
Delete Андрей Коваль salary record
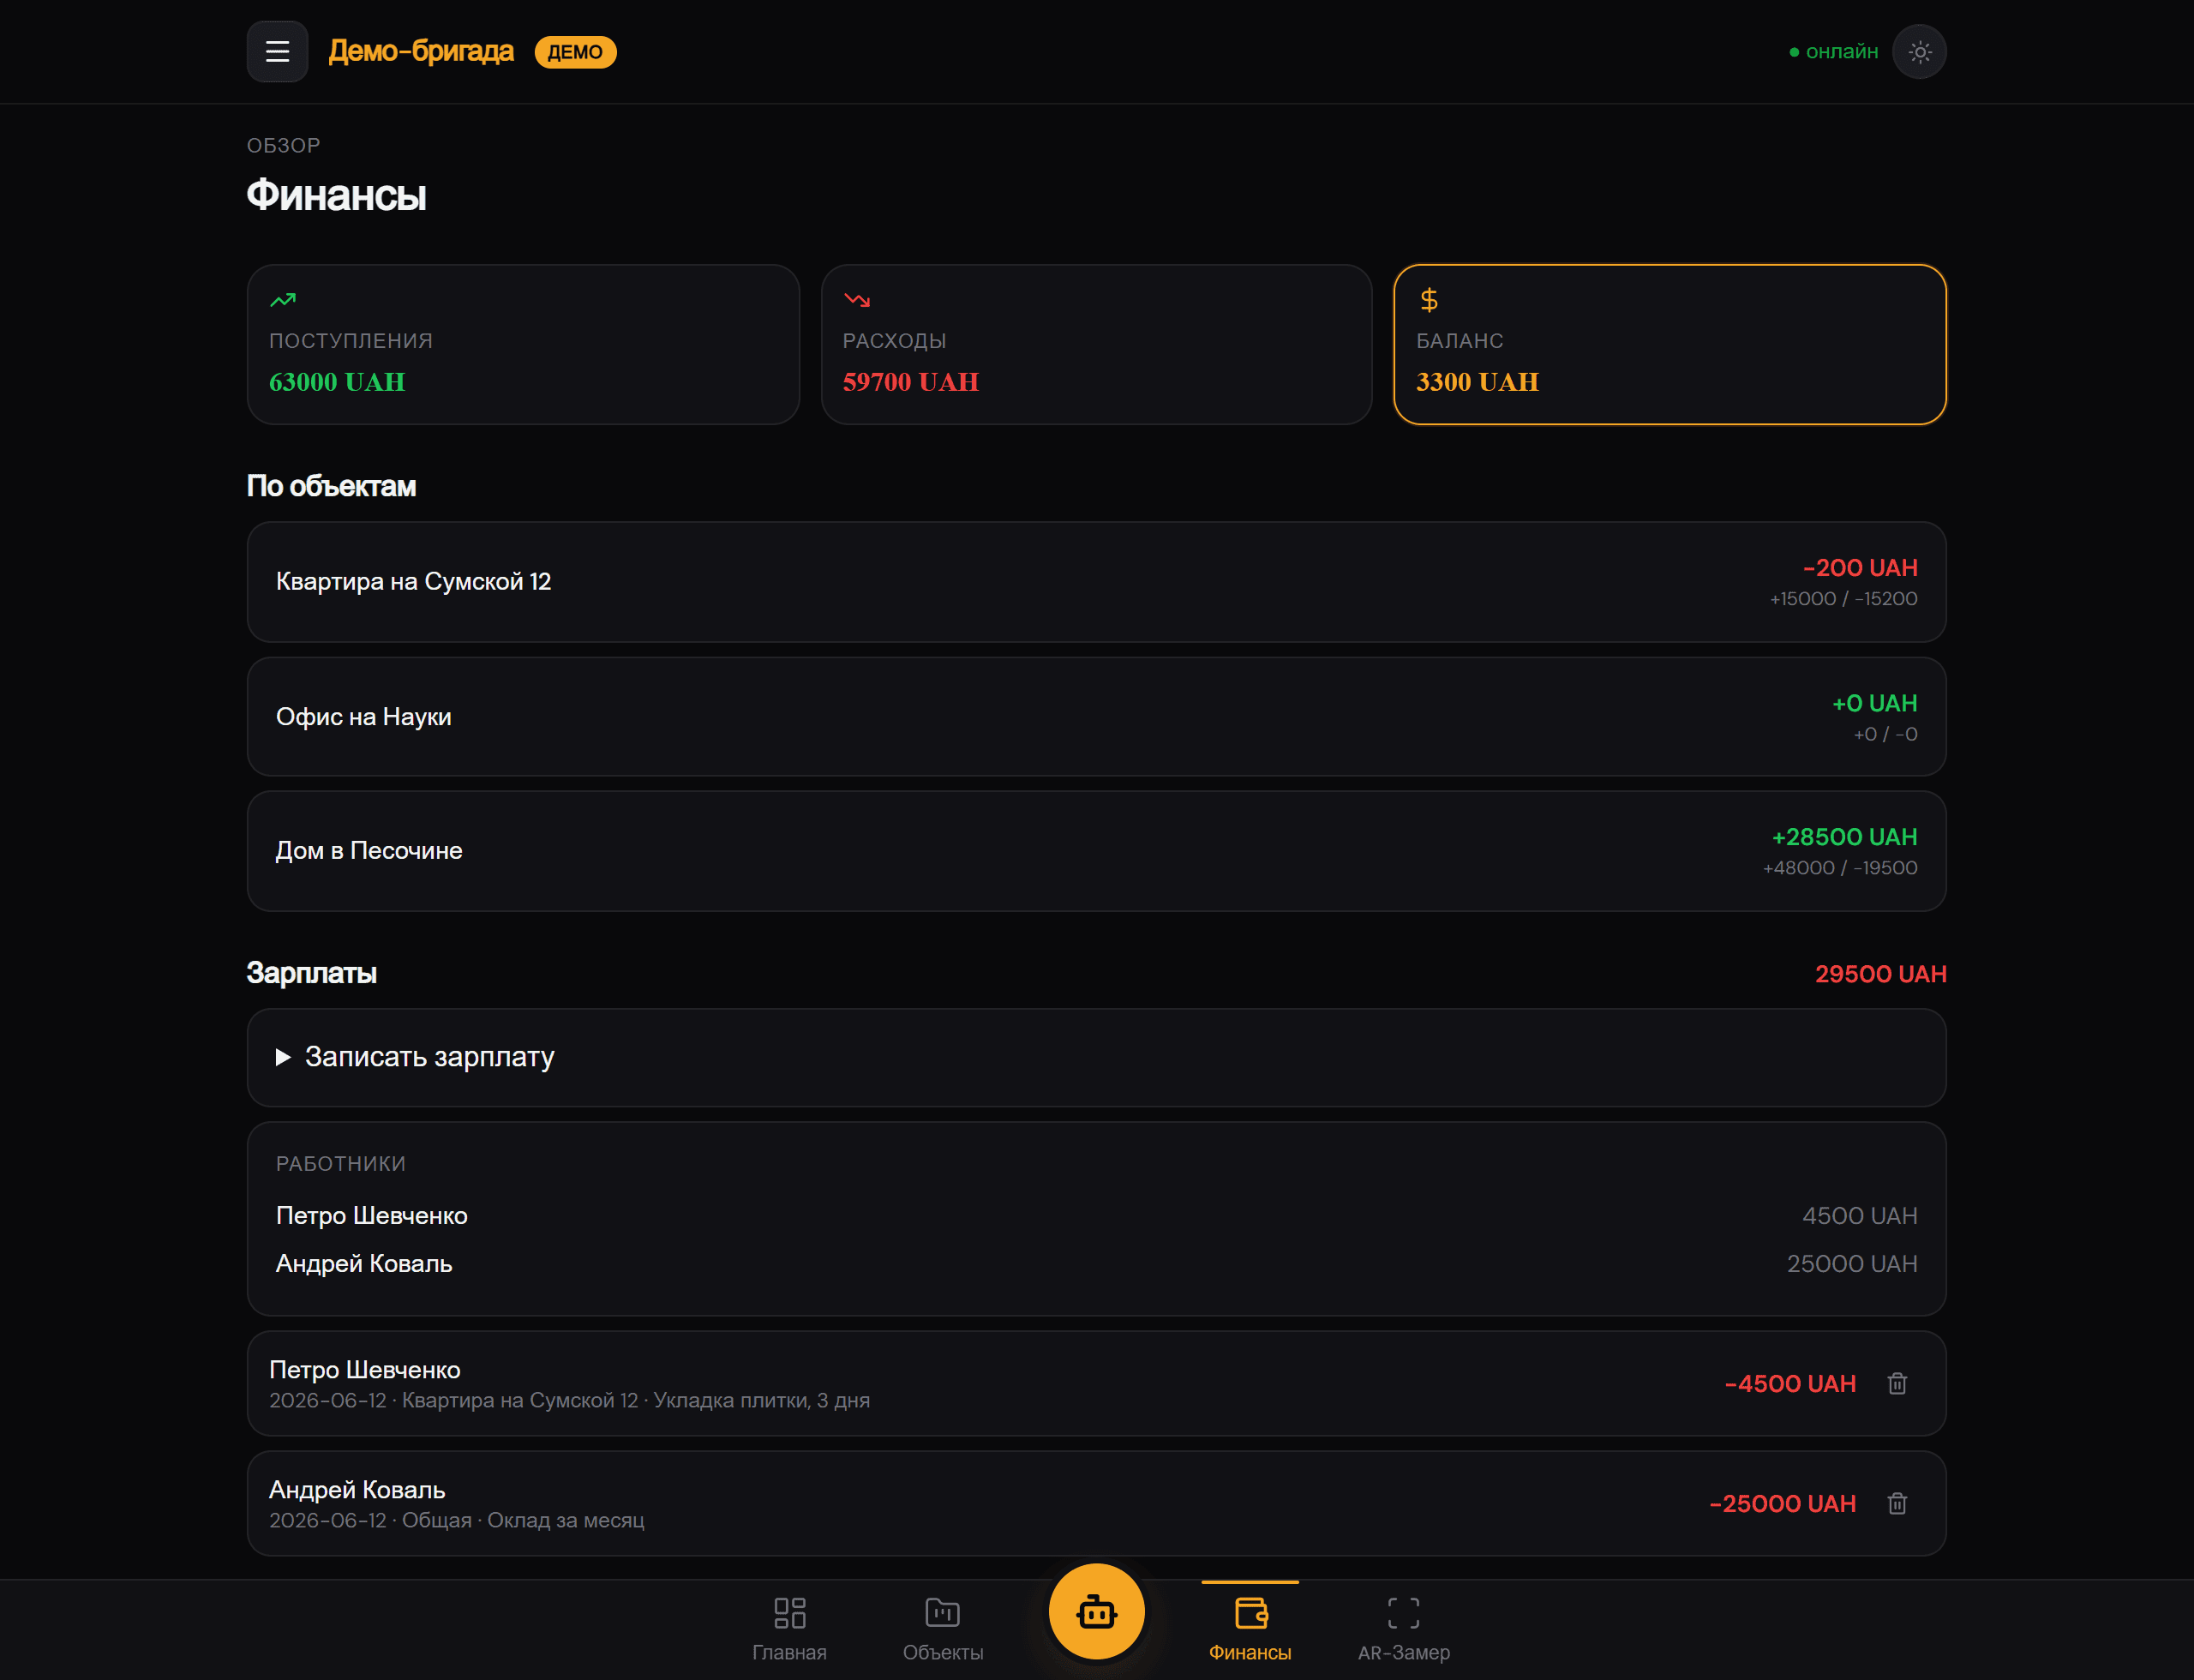point(1897,1503)
